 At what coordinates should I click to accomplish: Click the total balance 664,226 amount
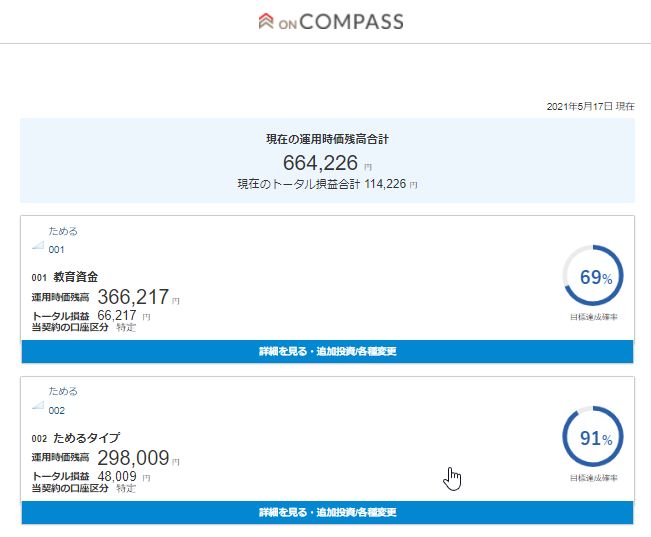[320, 163]
